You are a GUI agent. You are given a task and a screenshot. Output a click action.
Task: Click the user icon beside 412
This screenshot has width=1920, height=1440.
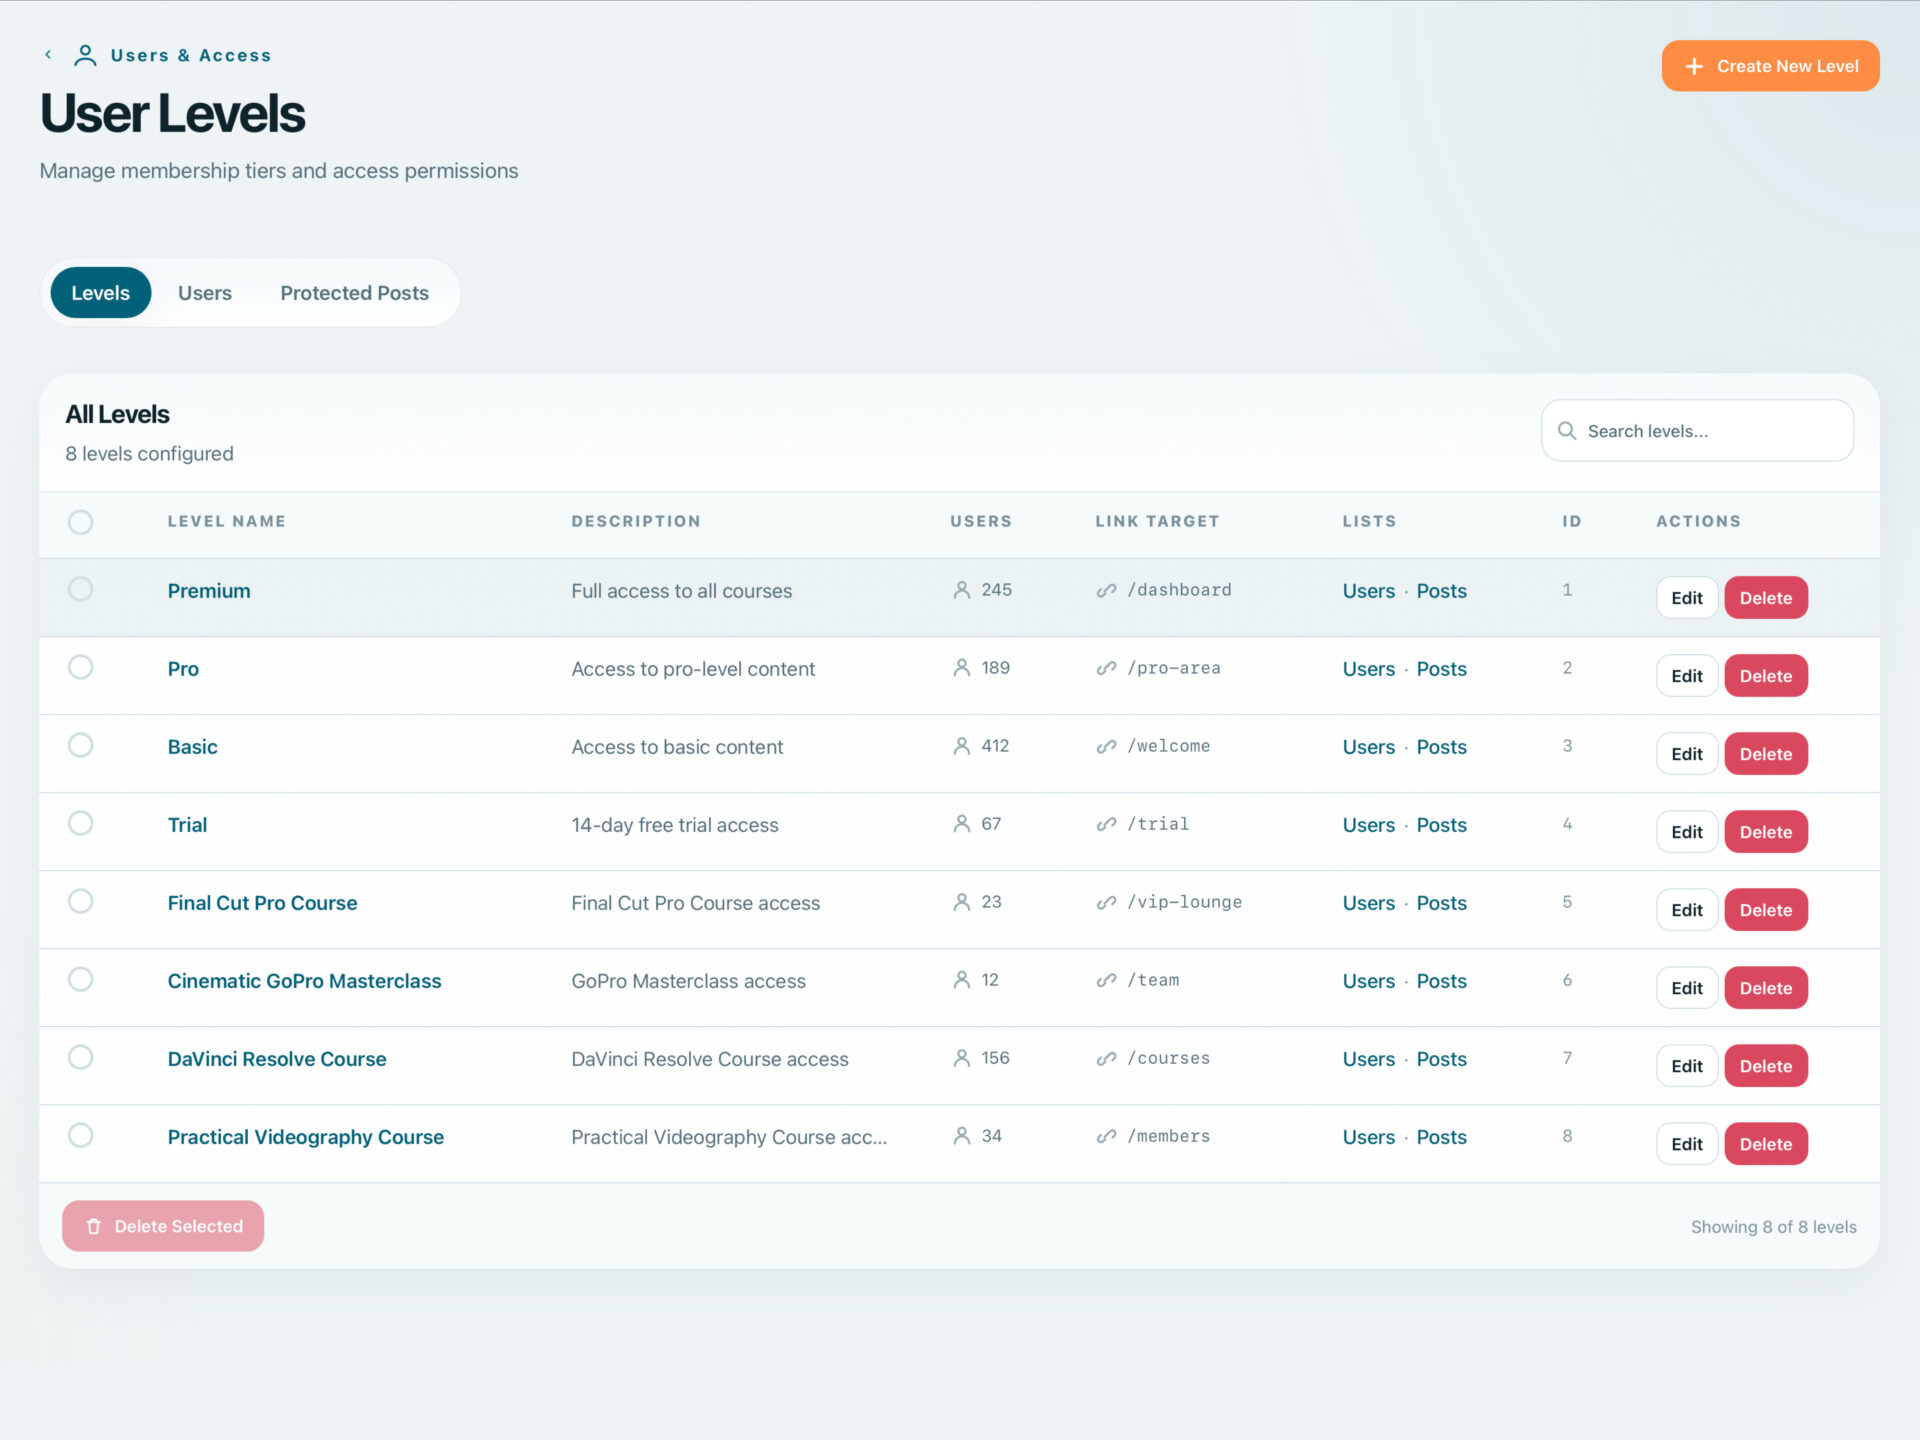coord(962,746)
